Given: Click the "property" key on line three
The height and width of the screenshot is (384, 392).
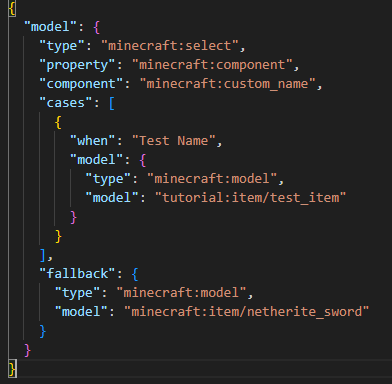Looking at the screenshot, I should pos(78,65).
